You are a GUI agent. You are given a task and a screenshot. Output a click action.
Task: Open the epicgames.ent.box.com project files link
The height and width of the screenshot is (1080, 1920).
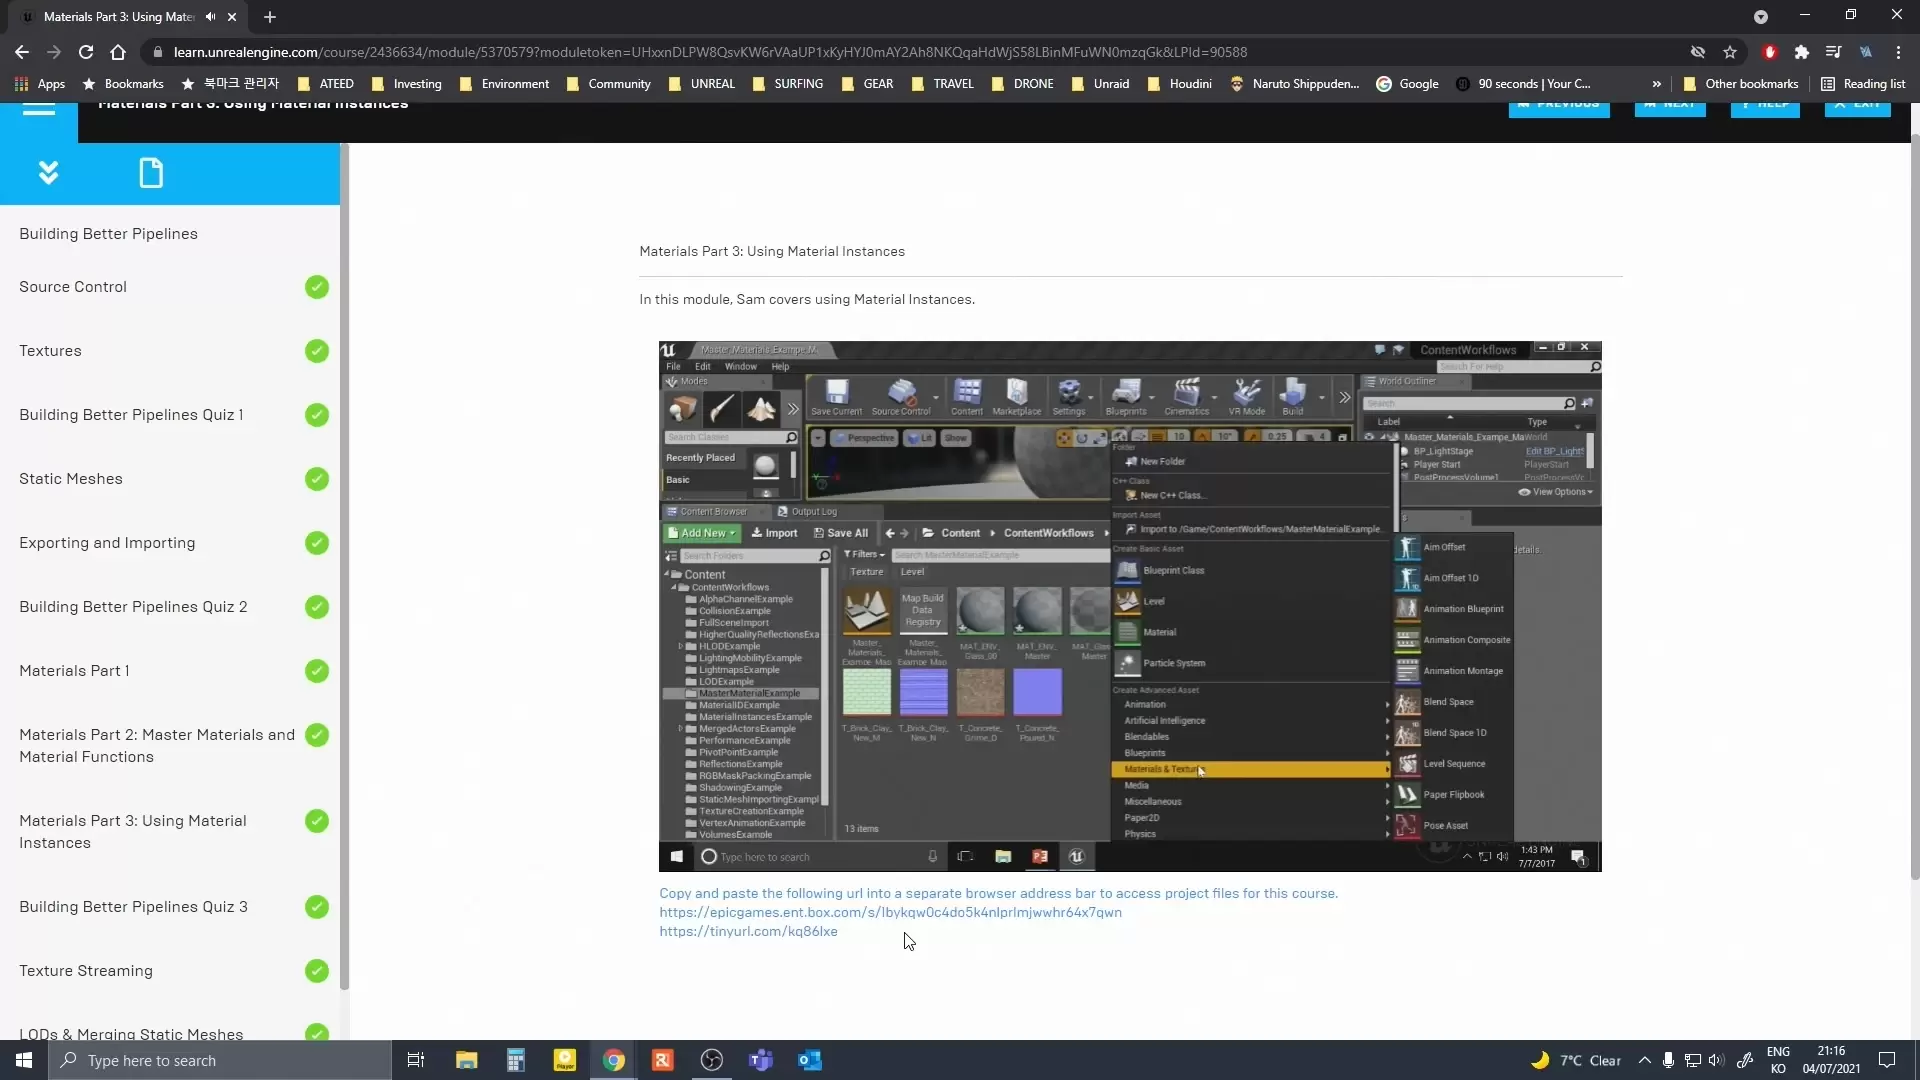click(890, 912)
